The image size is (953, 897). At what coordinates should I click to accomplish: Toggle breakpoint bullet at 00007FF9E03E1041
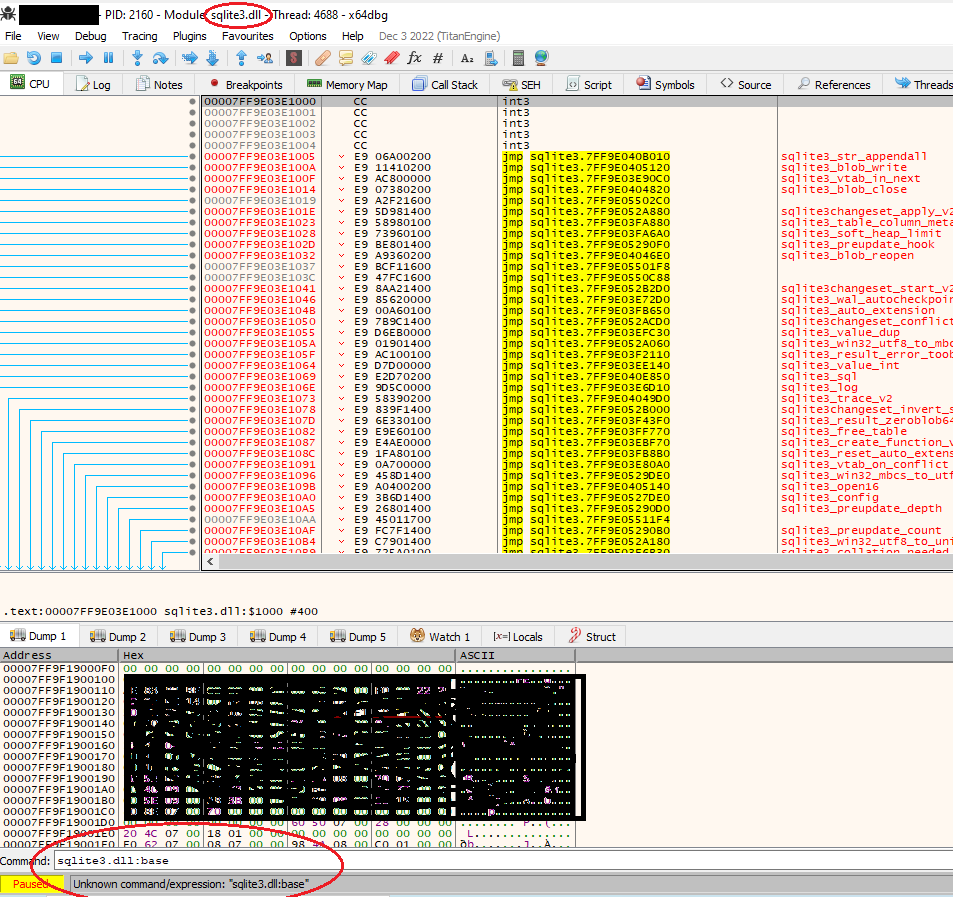click(x=193, y=289)
